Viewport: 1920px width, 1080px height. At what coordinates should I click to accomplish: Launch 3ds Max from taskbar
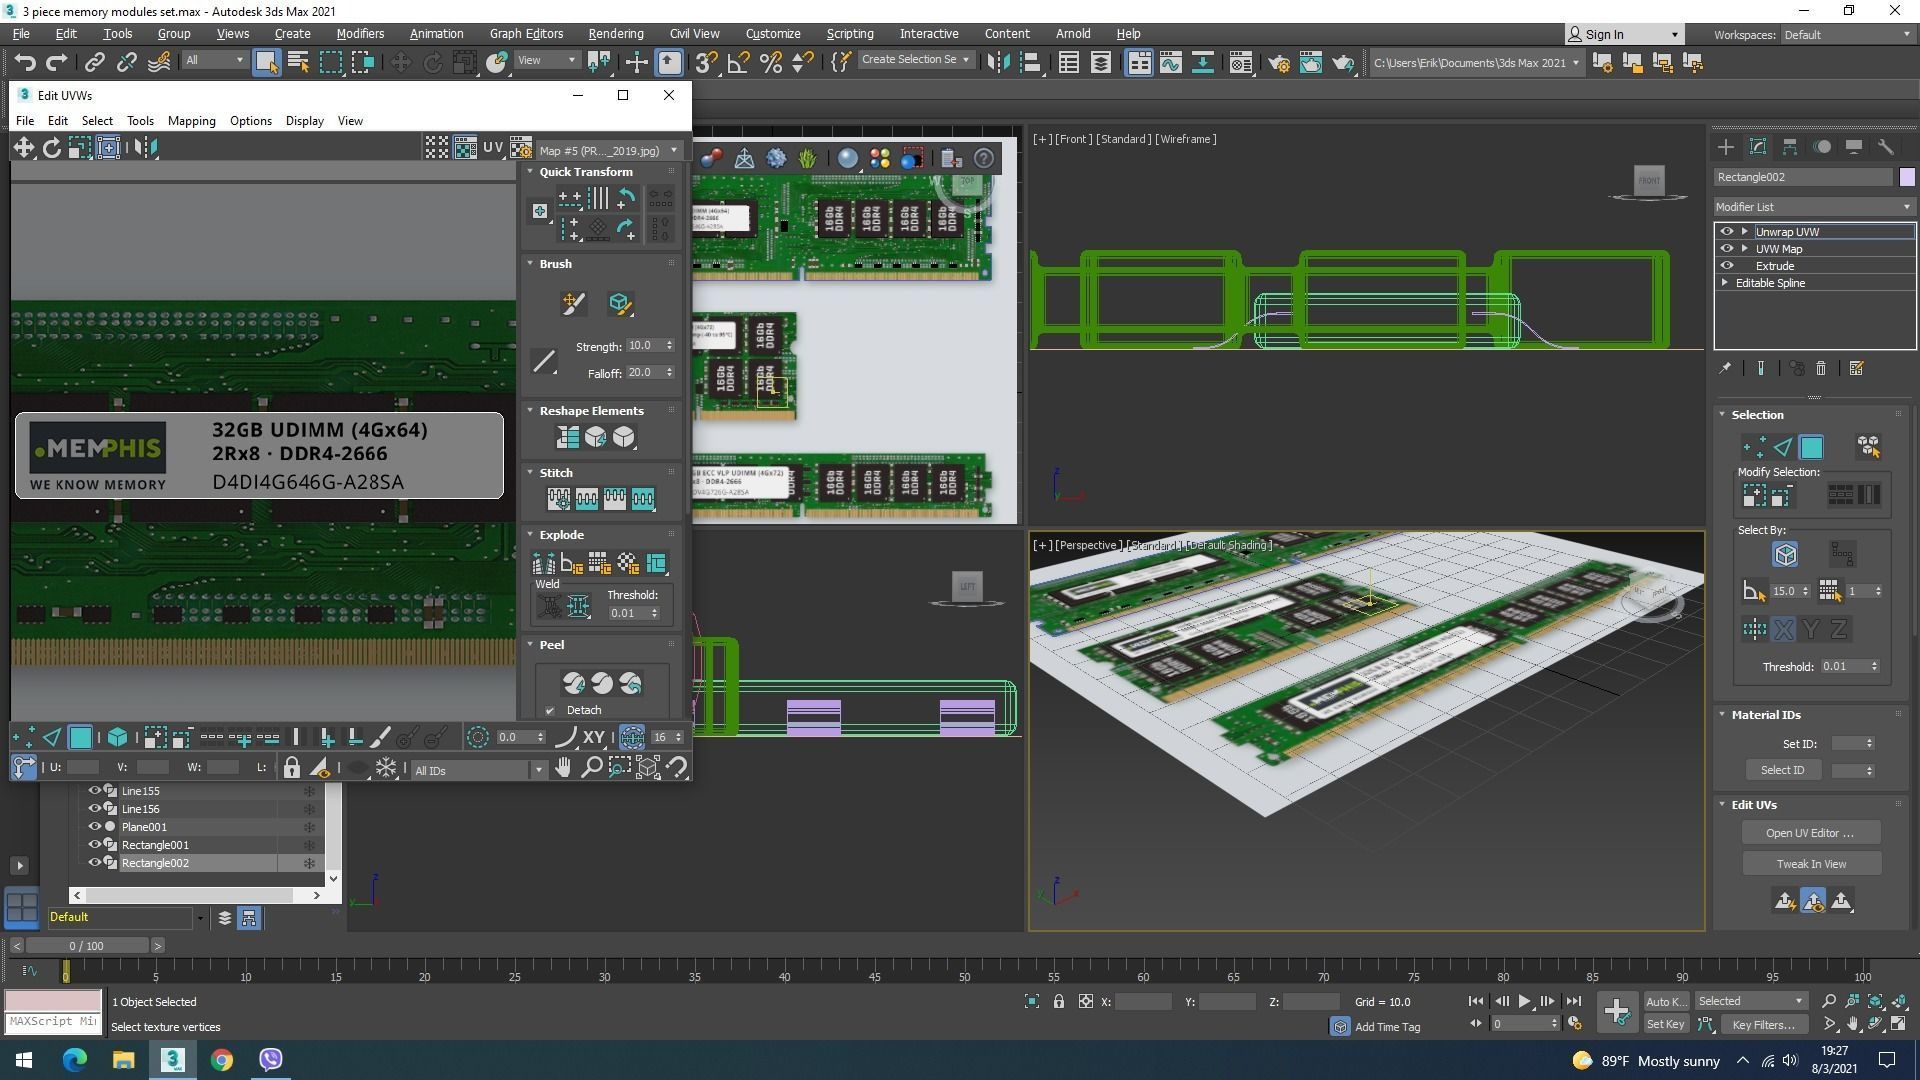172,1060
